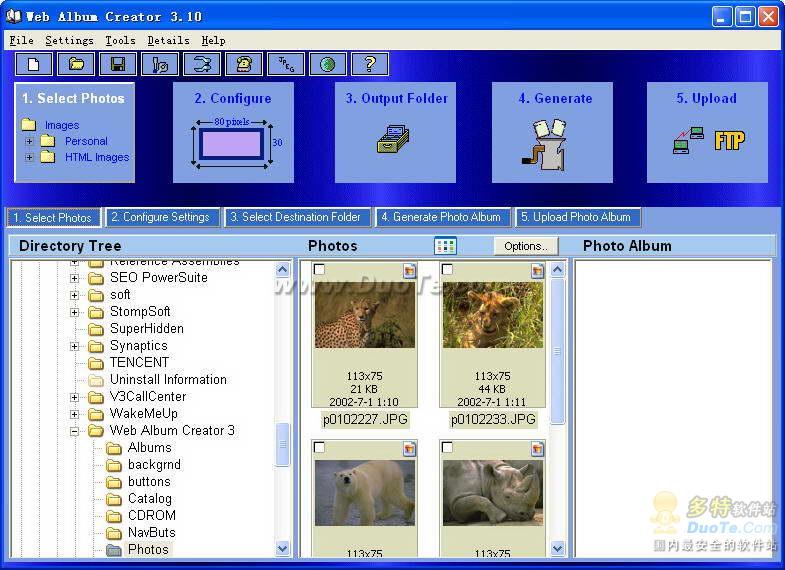Open the File menu
785x570 pixels.
(x=22, y=41)
